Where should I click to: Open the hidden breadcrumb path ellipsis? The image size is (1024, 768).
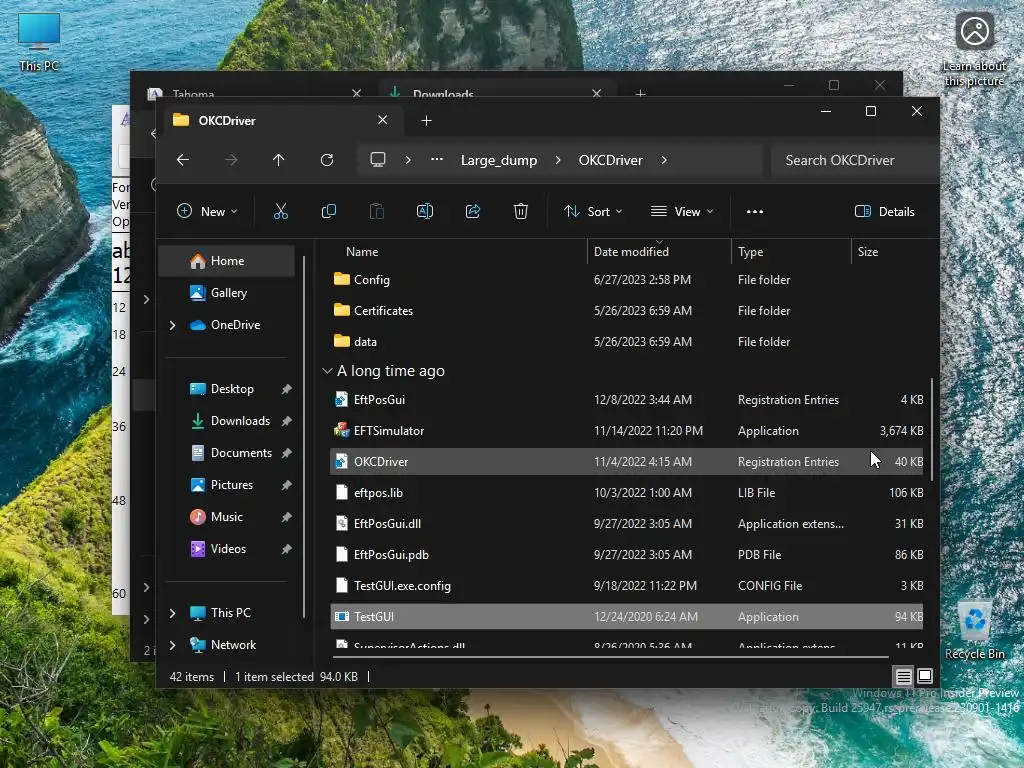pos(437,160)
